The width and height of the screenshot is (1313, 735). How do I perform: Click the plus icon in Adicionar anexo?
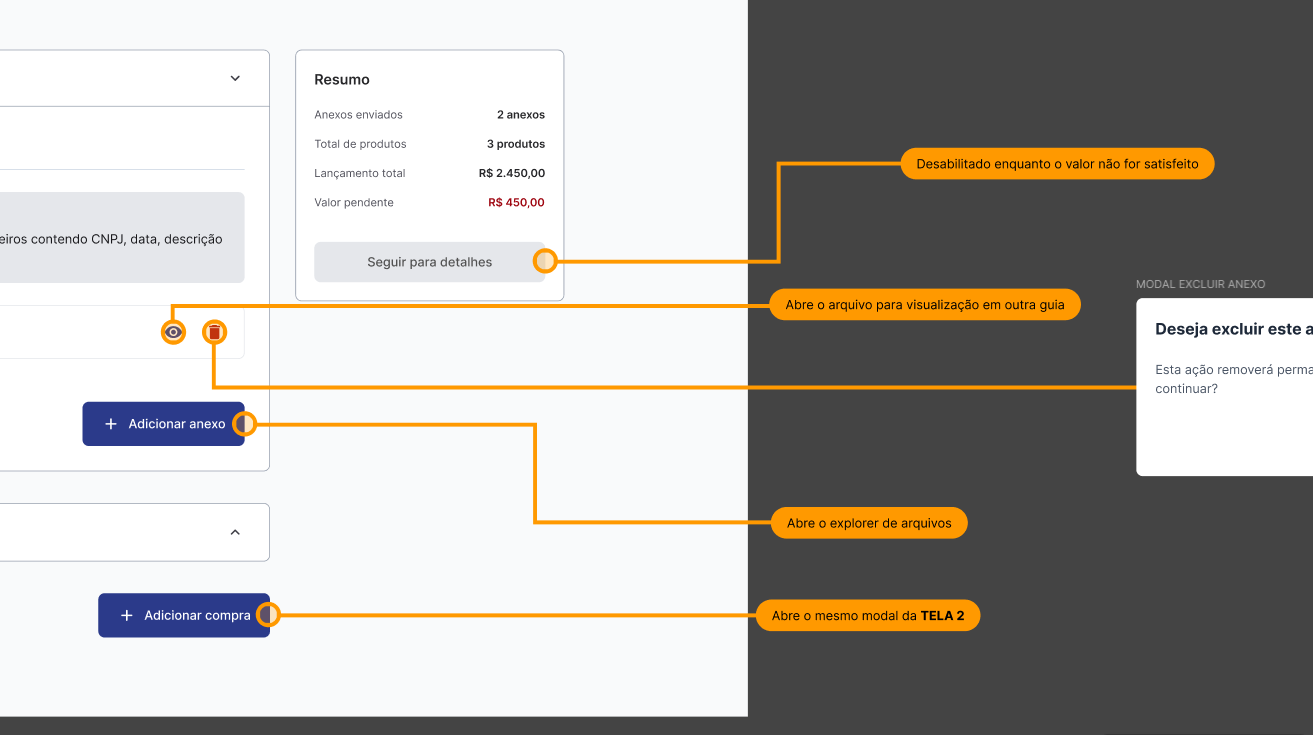tap(111, 424)
